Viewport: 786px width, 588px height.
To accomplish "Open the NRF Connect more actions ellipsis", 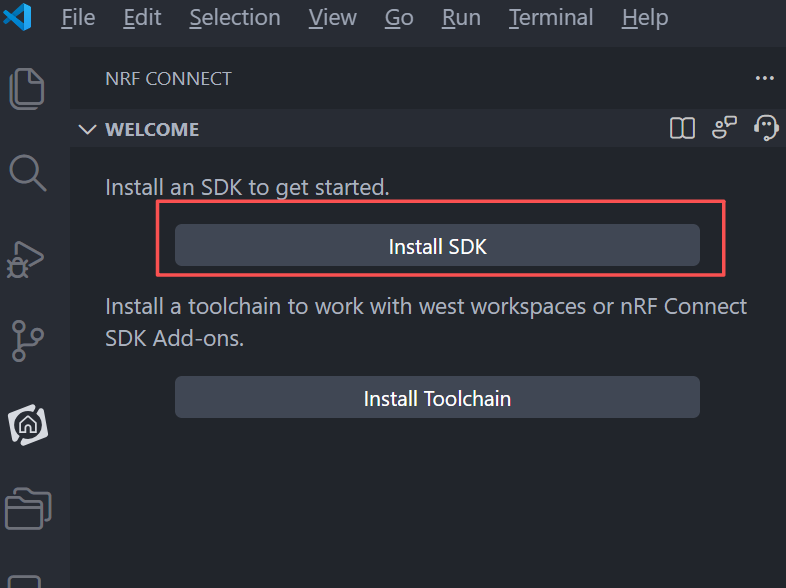I will 764,78.
